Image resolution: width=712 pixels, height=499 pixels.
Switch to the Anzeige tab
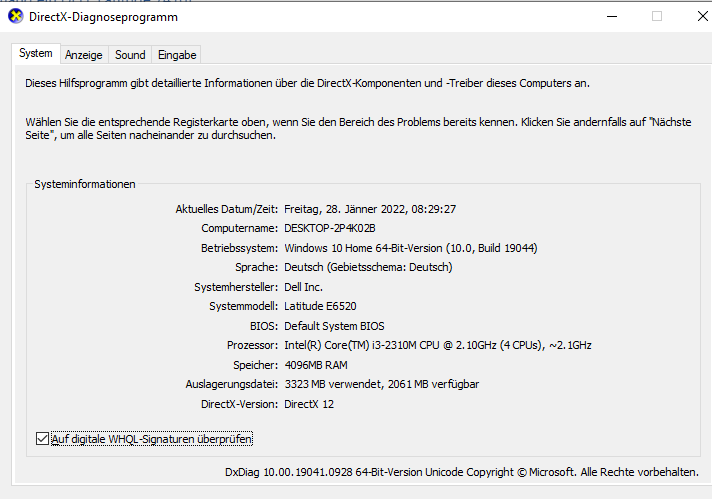[84, 55]
